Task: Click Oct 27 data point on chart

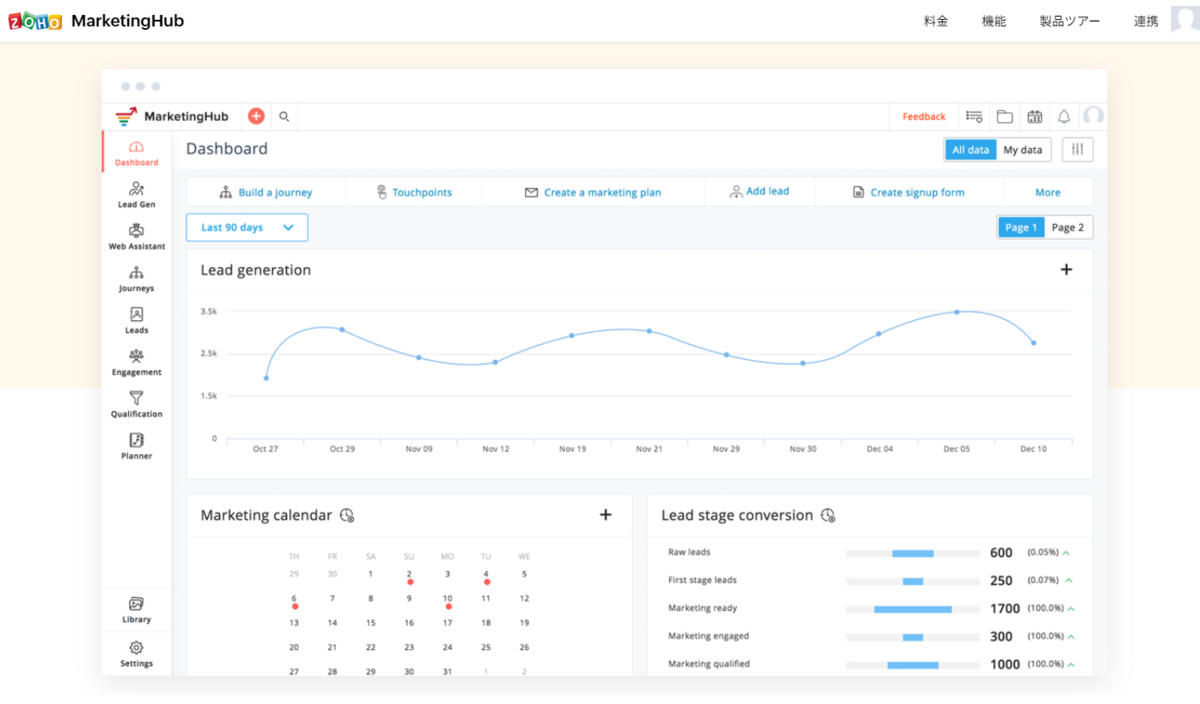Action: click(x=266, y=378)
